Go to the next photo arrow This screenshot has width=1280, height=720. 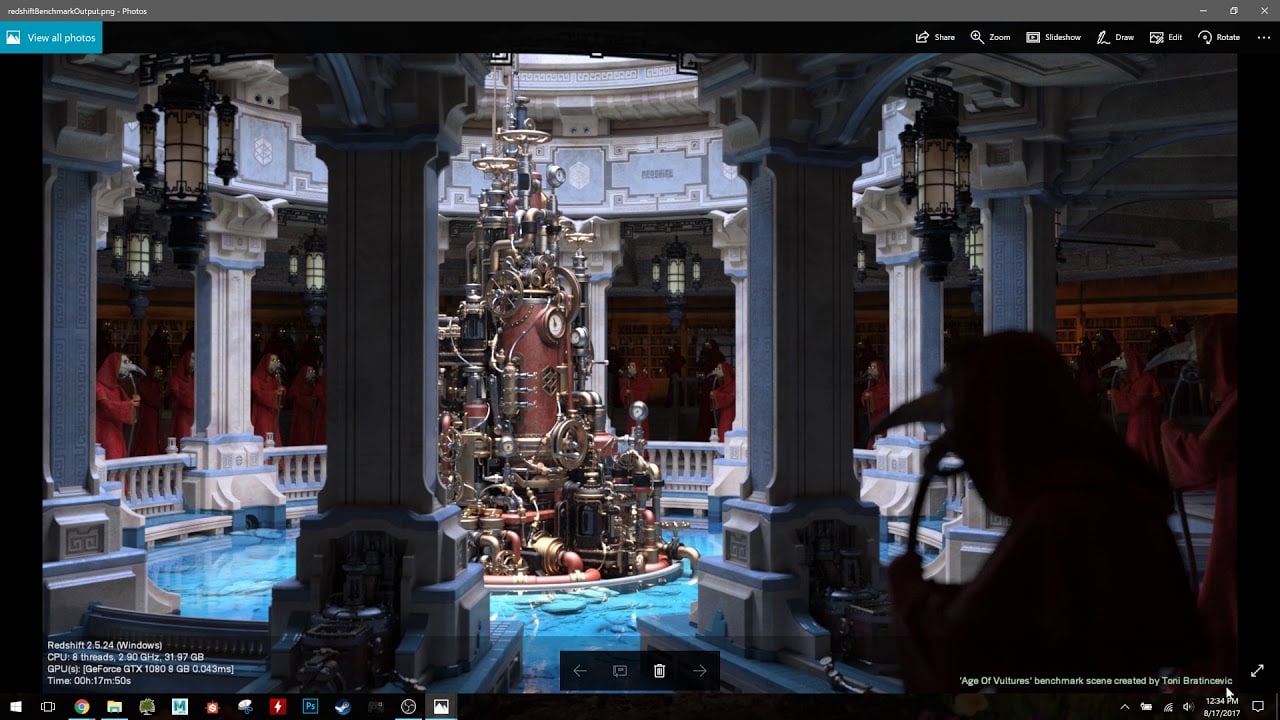[x=700, y=671]
